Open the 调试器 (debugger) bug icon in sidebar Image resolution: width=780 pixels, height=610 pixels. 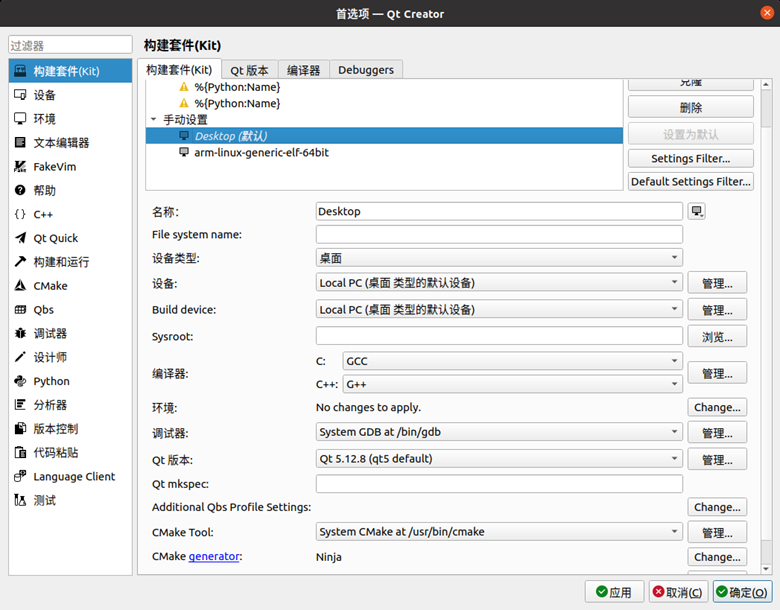coord(20,333)
